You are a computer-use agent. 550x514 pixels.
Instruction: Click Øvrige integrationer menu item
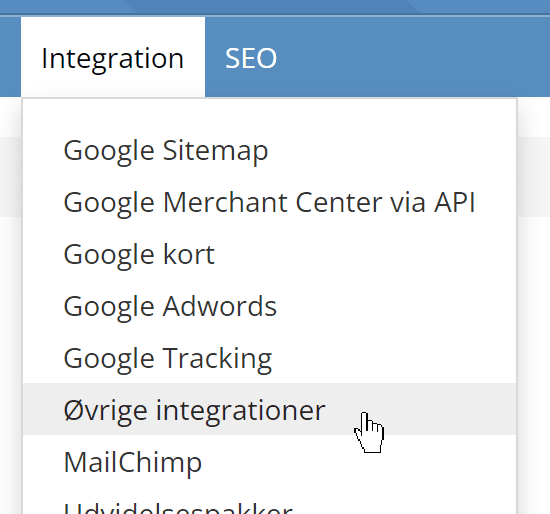(269, 409)
